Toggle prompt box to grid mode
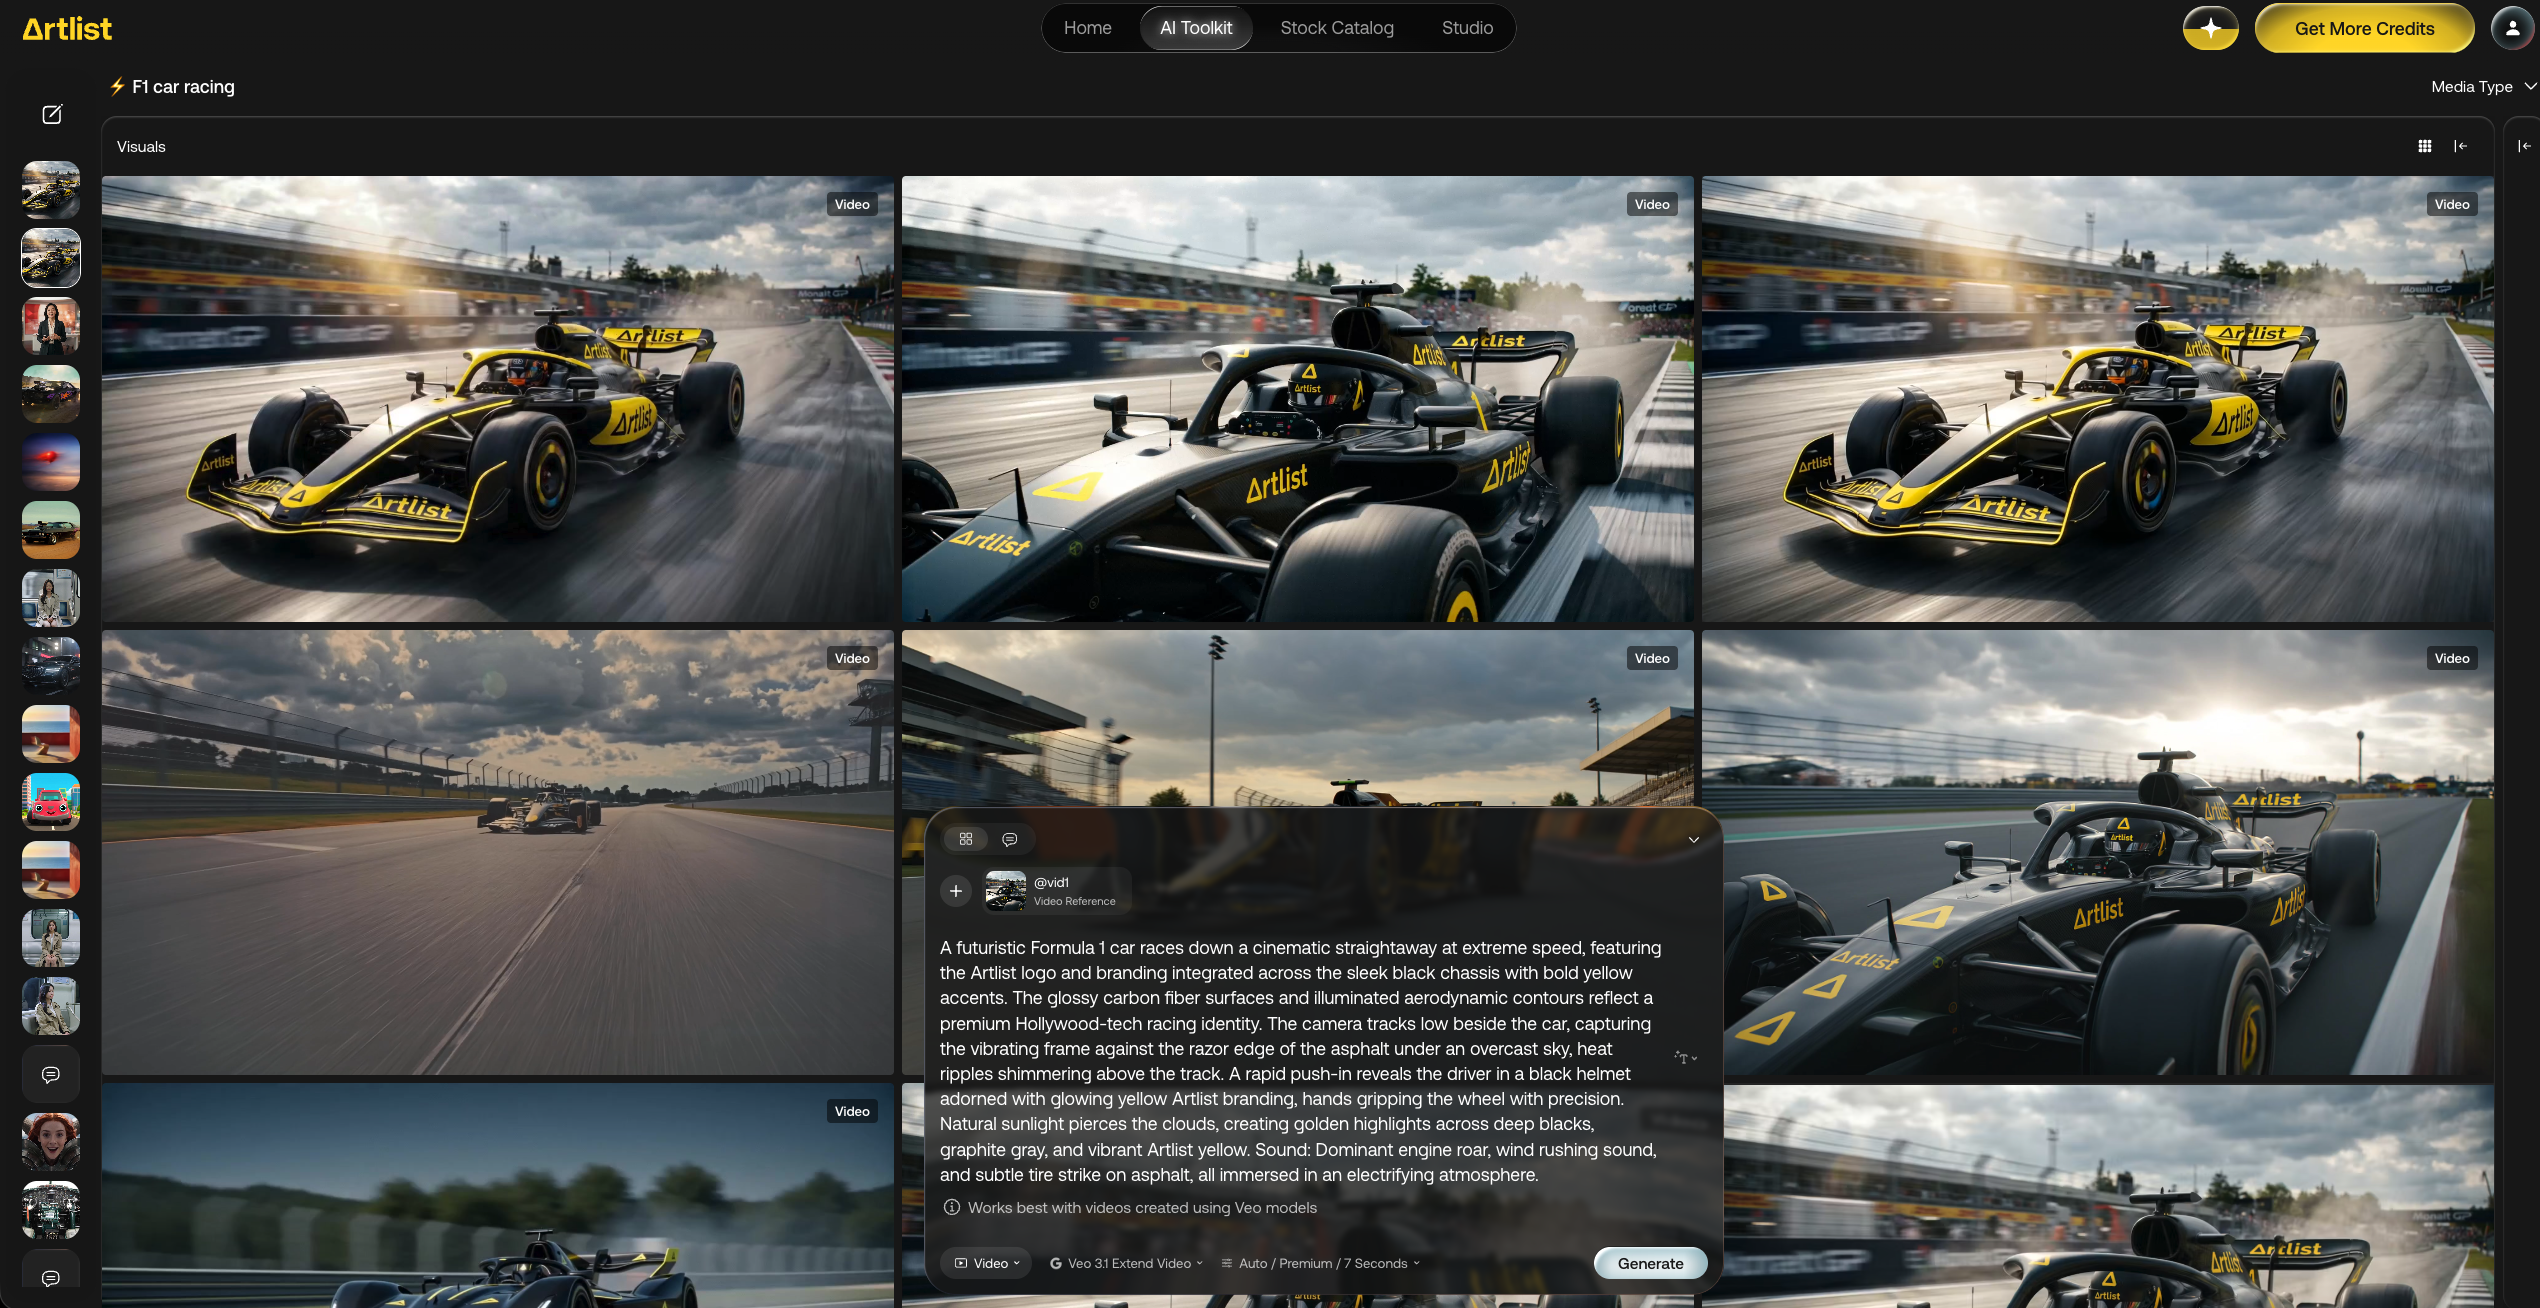 [966, 839]
